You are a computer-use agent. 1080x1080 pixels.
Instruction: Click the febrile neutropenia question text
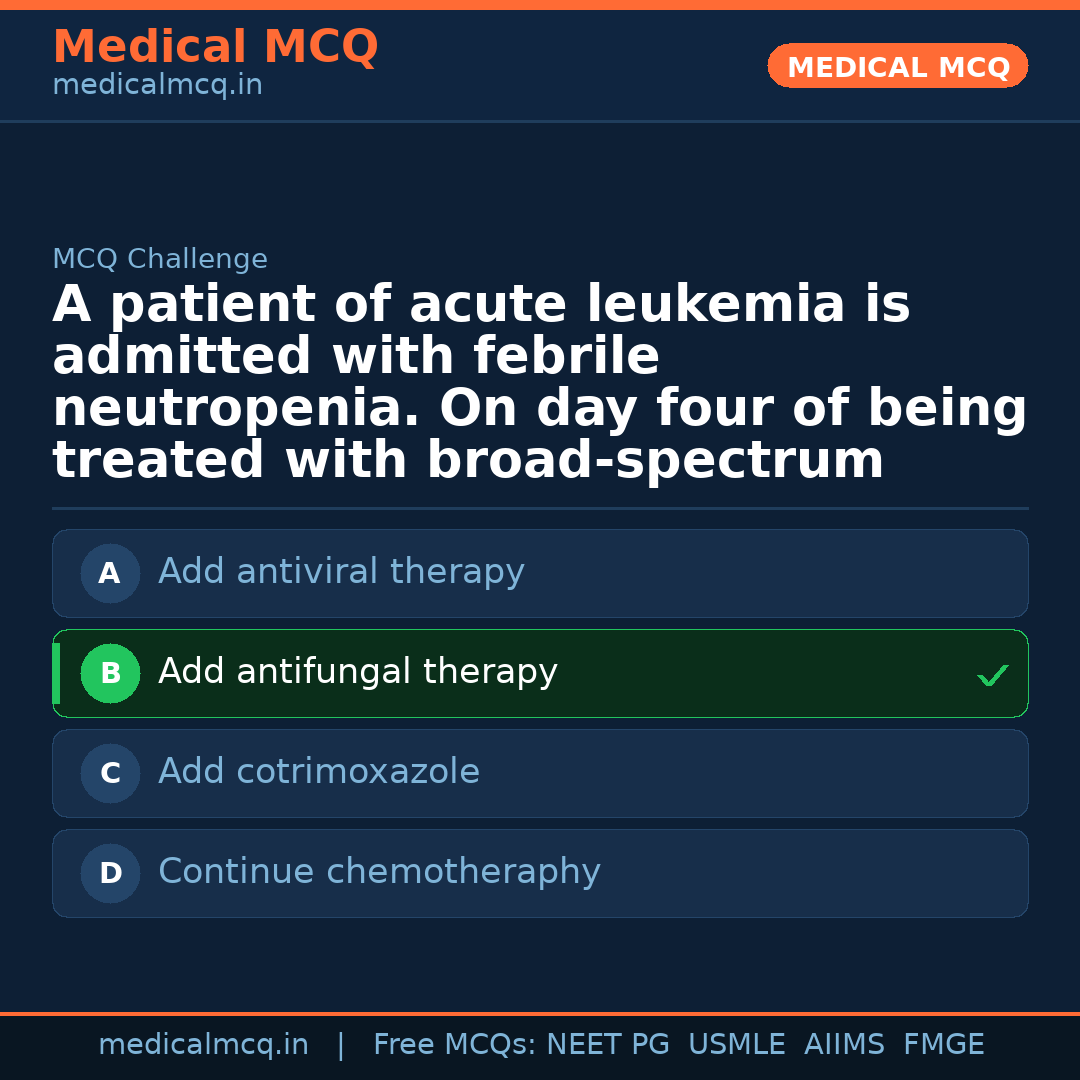pyautogui.click(x=540, y=383)
